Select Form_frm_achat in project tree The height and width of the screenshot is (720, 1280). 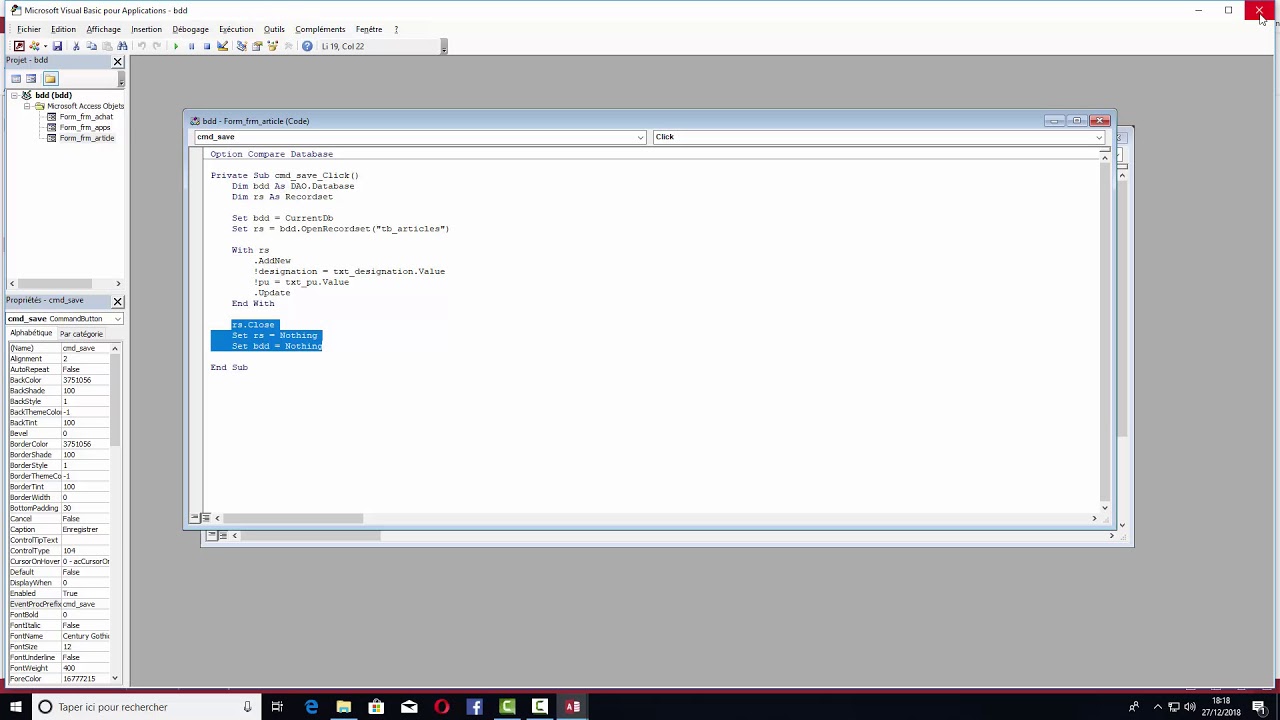tap(86, 117)
